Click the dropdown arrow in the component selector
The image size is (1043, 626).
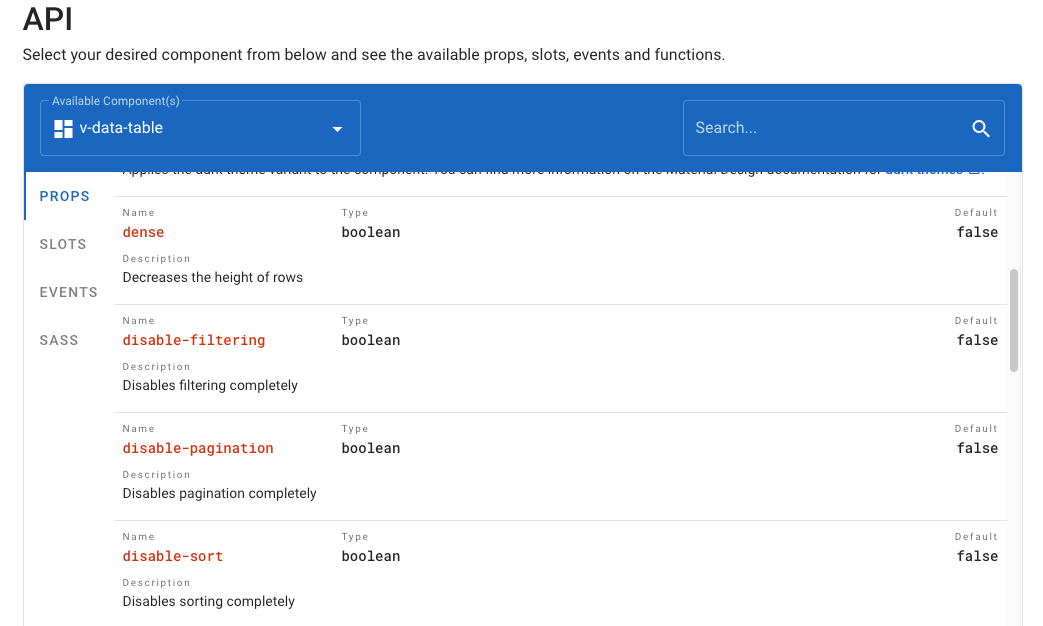(x=336, y=128)
